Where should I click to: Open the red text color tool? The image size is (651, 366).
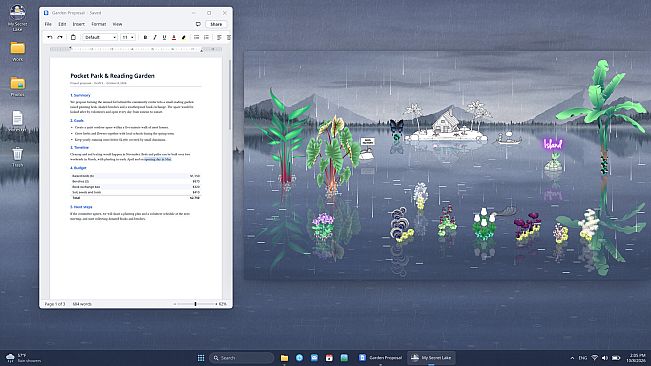tap(174, 37)
